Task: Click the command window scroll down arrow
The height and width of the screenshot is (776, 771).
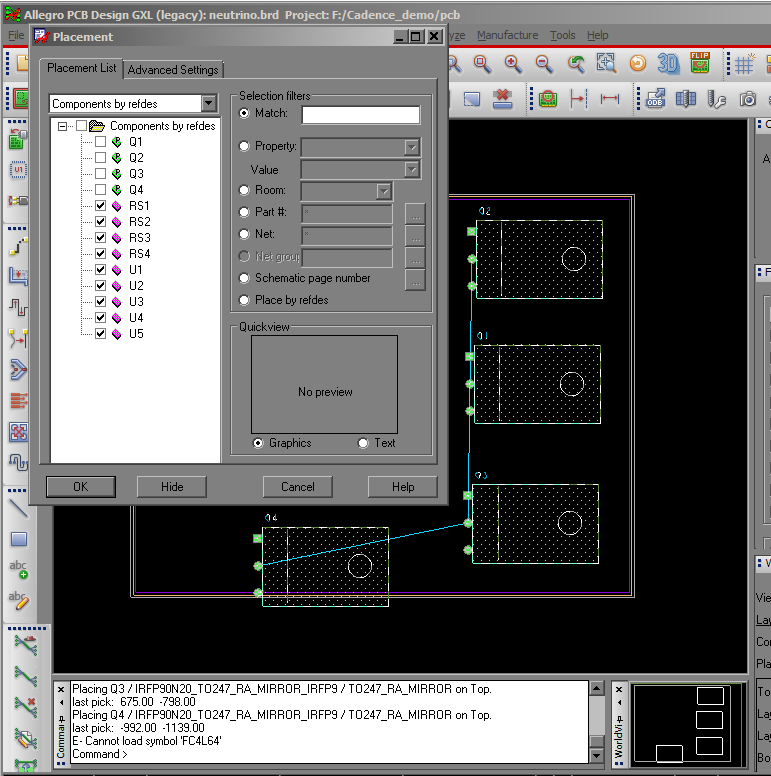Action: [597, 756]
